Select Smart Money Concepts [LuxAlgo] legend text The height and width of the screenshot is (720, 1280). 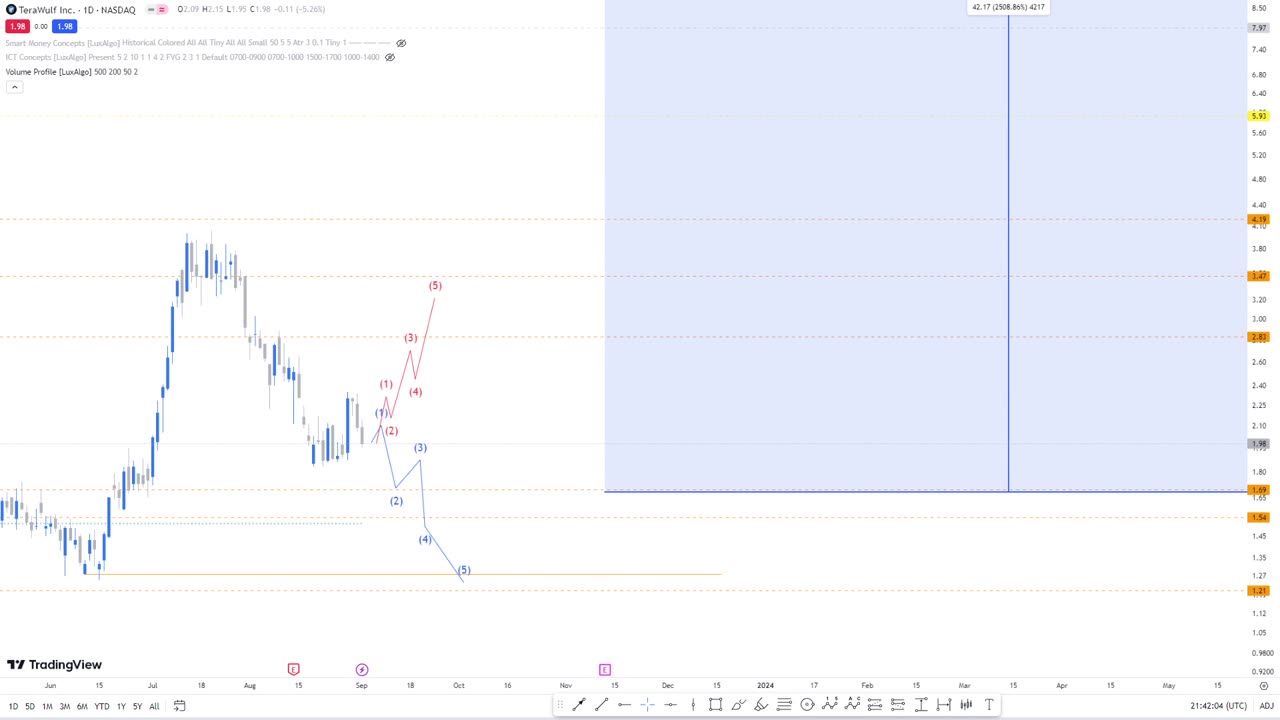(x=62, y=43)
